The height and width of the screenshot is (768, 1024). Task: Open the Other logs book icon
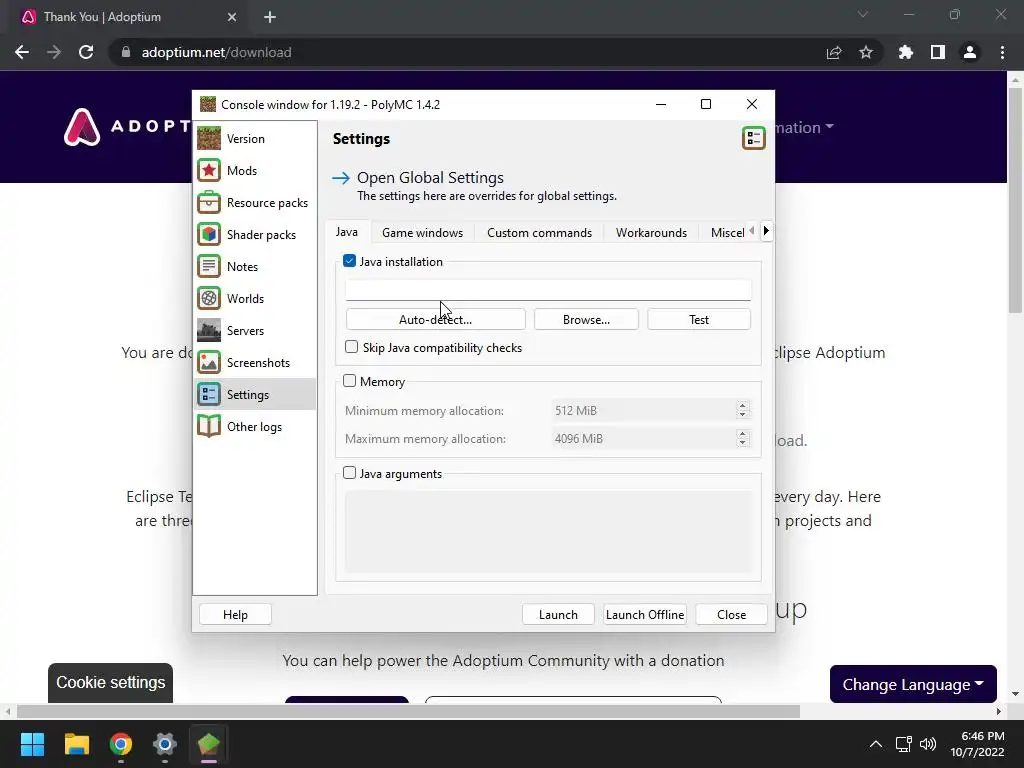[209, 426]
